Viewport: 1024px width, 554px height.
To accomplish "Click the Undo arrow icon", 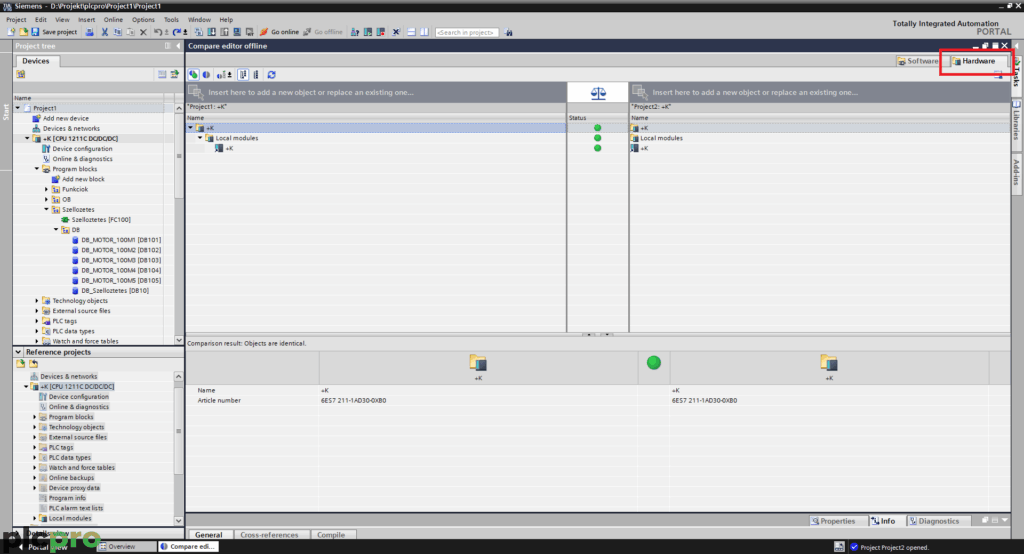I will pos(158,32).
